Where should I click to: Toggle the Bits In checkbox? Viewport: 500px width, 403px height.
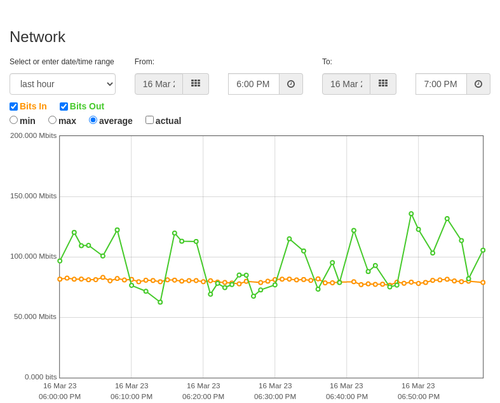(x=14, y=106)
